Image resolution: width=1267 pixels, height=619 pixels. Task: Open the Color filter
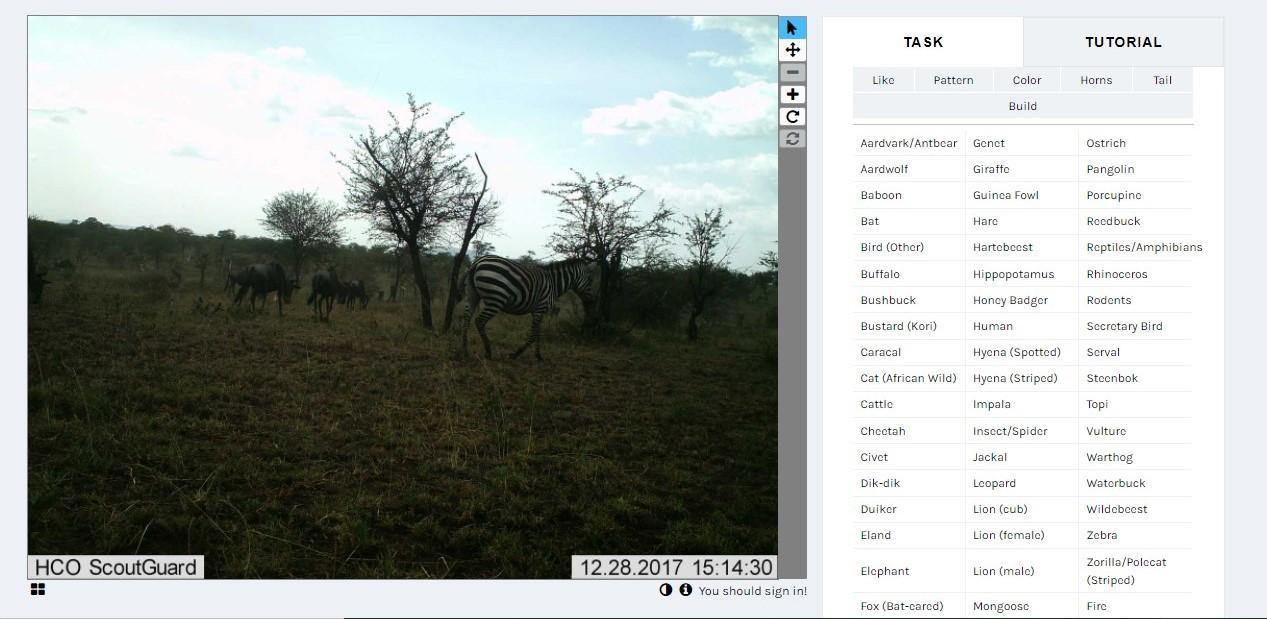point(1027,80)
